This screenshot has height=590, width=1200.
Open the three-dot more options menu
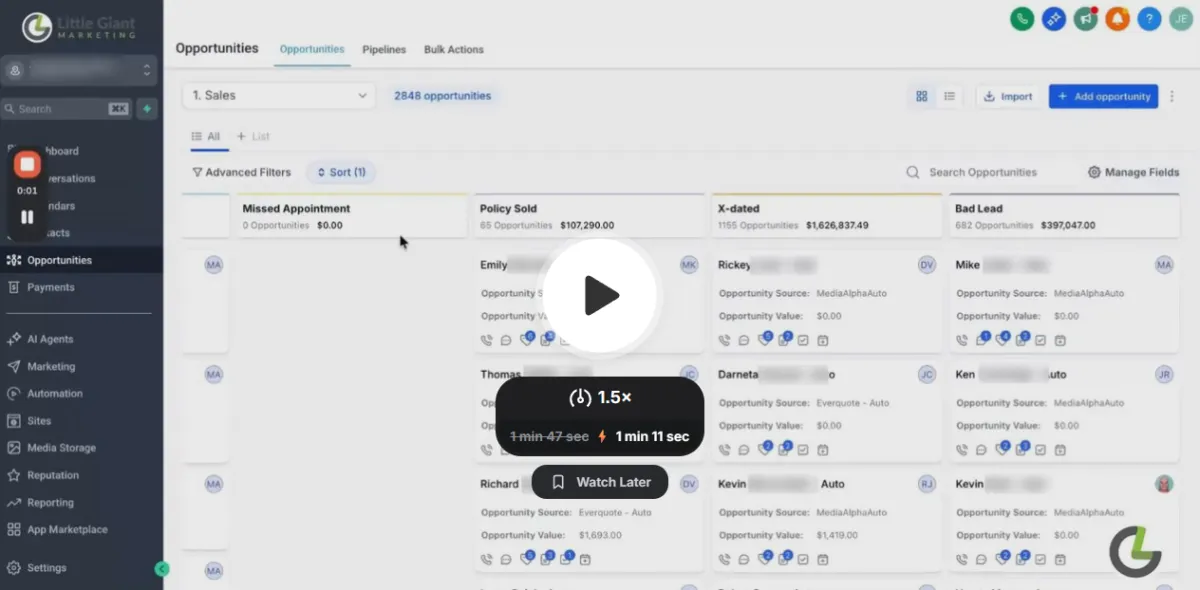pos(1172,96)
